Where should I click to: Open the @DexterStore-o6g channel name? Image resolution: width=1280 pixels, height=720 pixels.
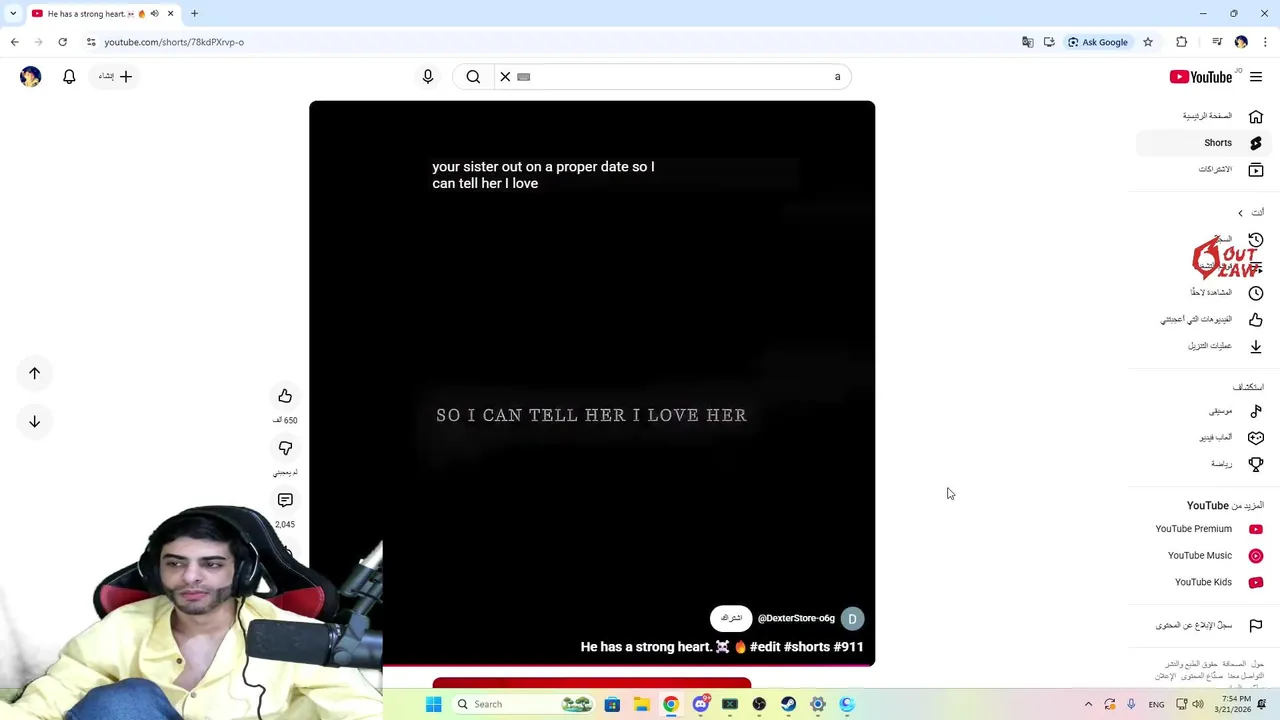(796, 618)
